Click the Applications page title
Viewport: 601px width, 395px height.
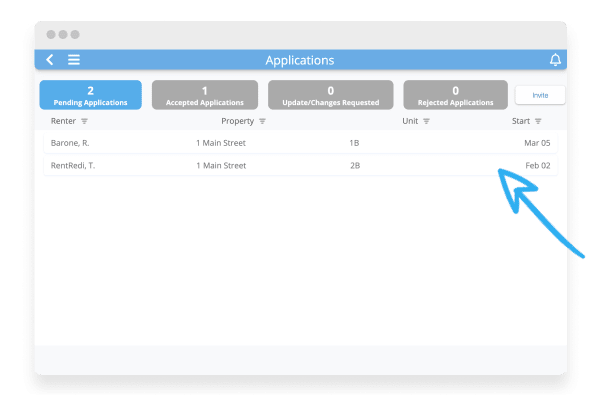click(300, 61)
